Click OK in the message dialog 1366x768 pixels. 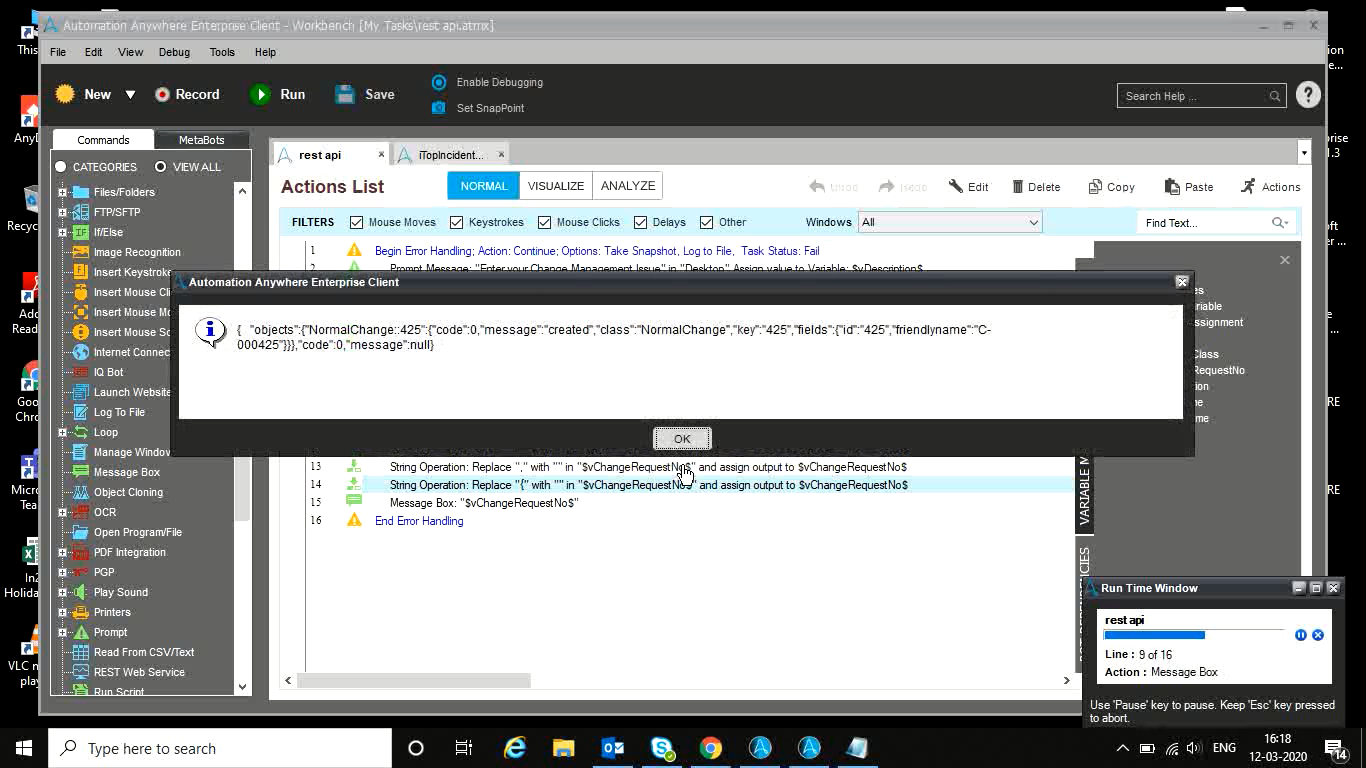[x=682, y=439]
